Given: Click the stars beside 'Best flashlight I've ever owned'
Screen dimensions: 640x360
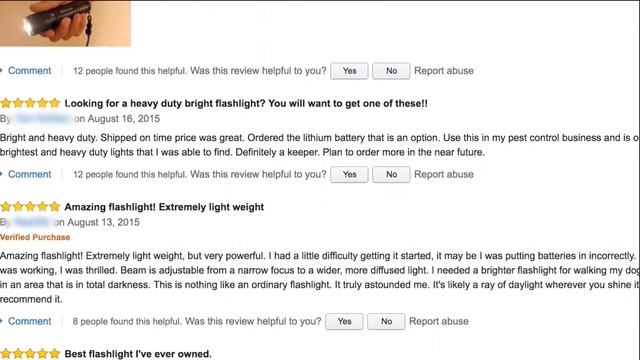Looking at the screenshot, I should coord(30,354).
